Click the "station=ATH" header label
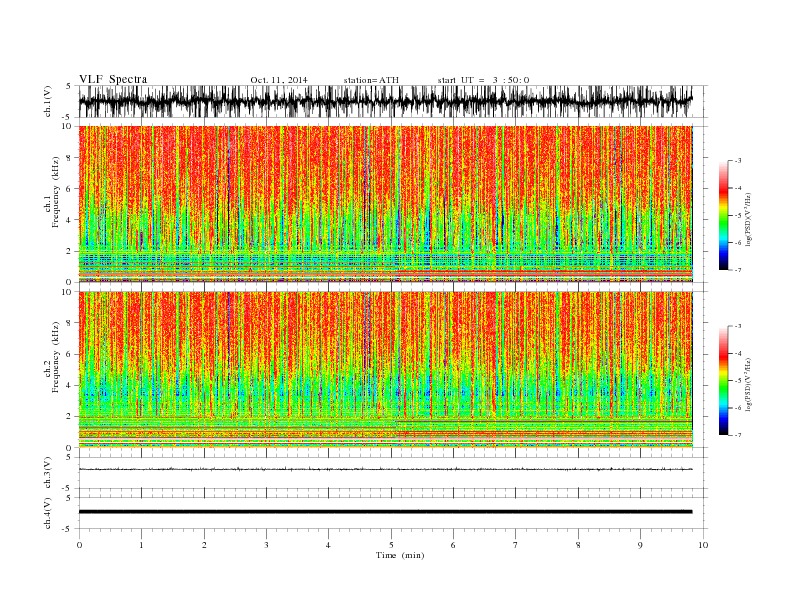The image size is (792, 612). coord(371,80)
